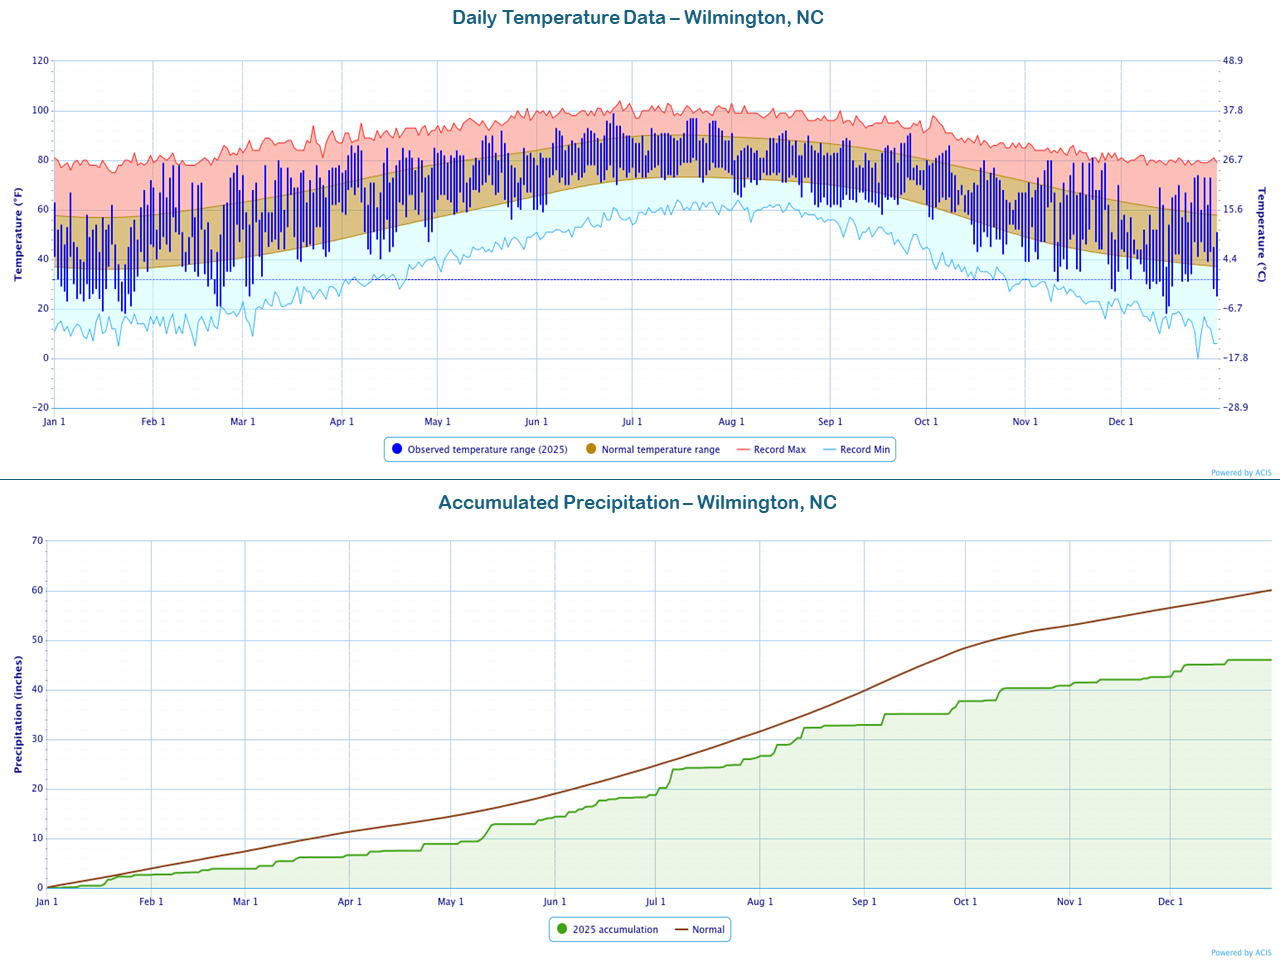
Task: Click Dec 1 label on precipitation chart axis
Action: click(x=1170, y=902)
